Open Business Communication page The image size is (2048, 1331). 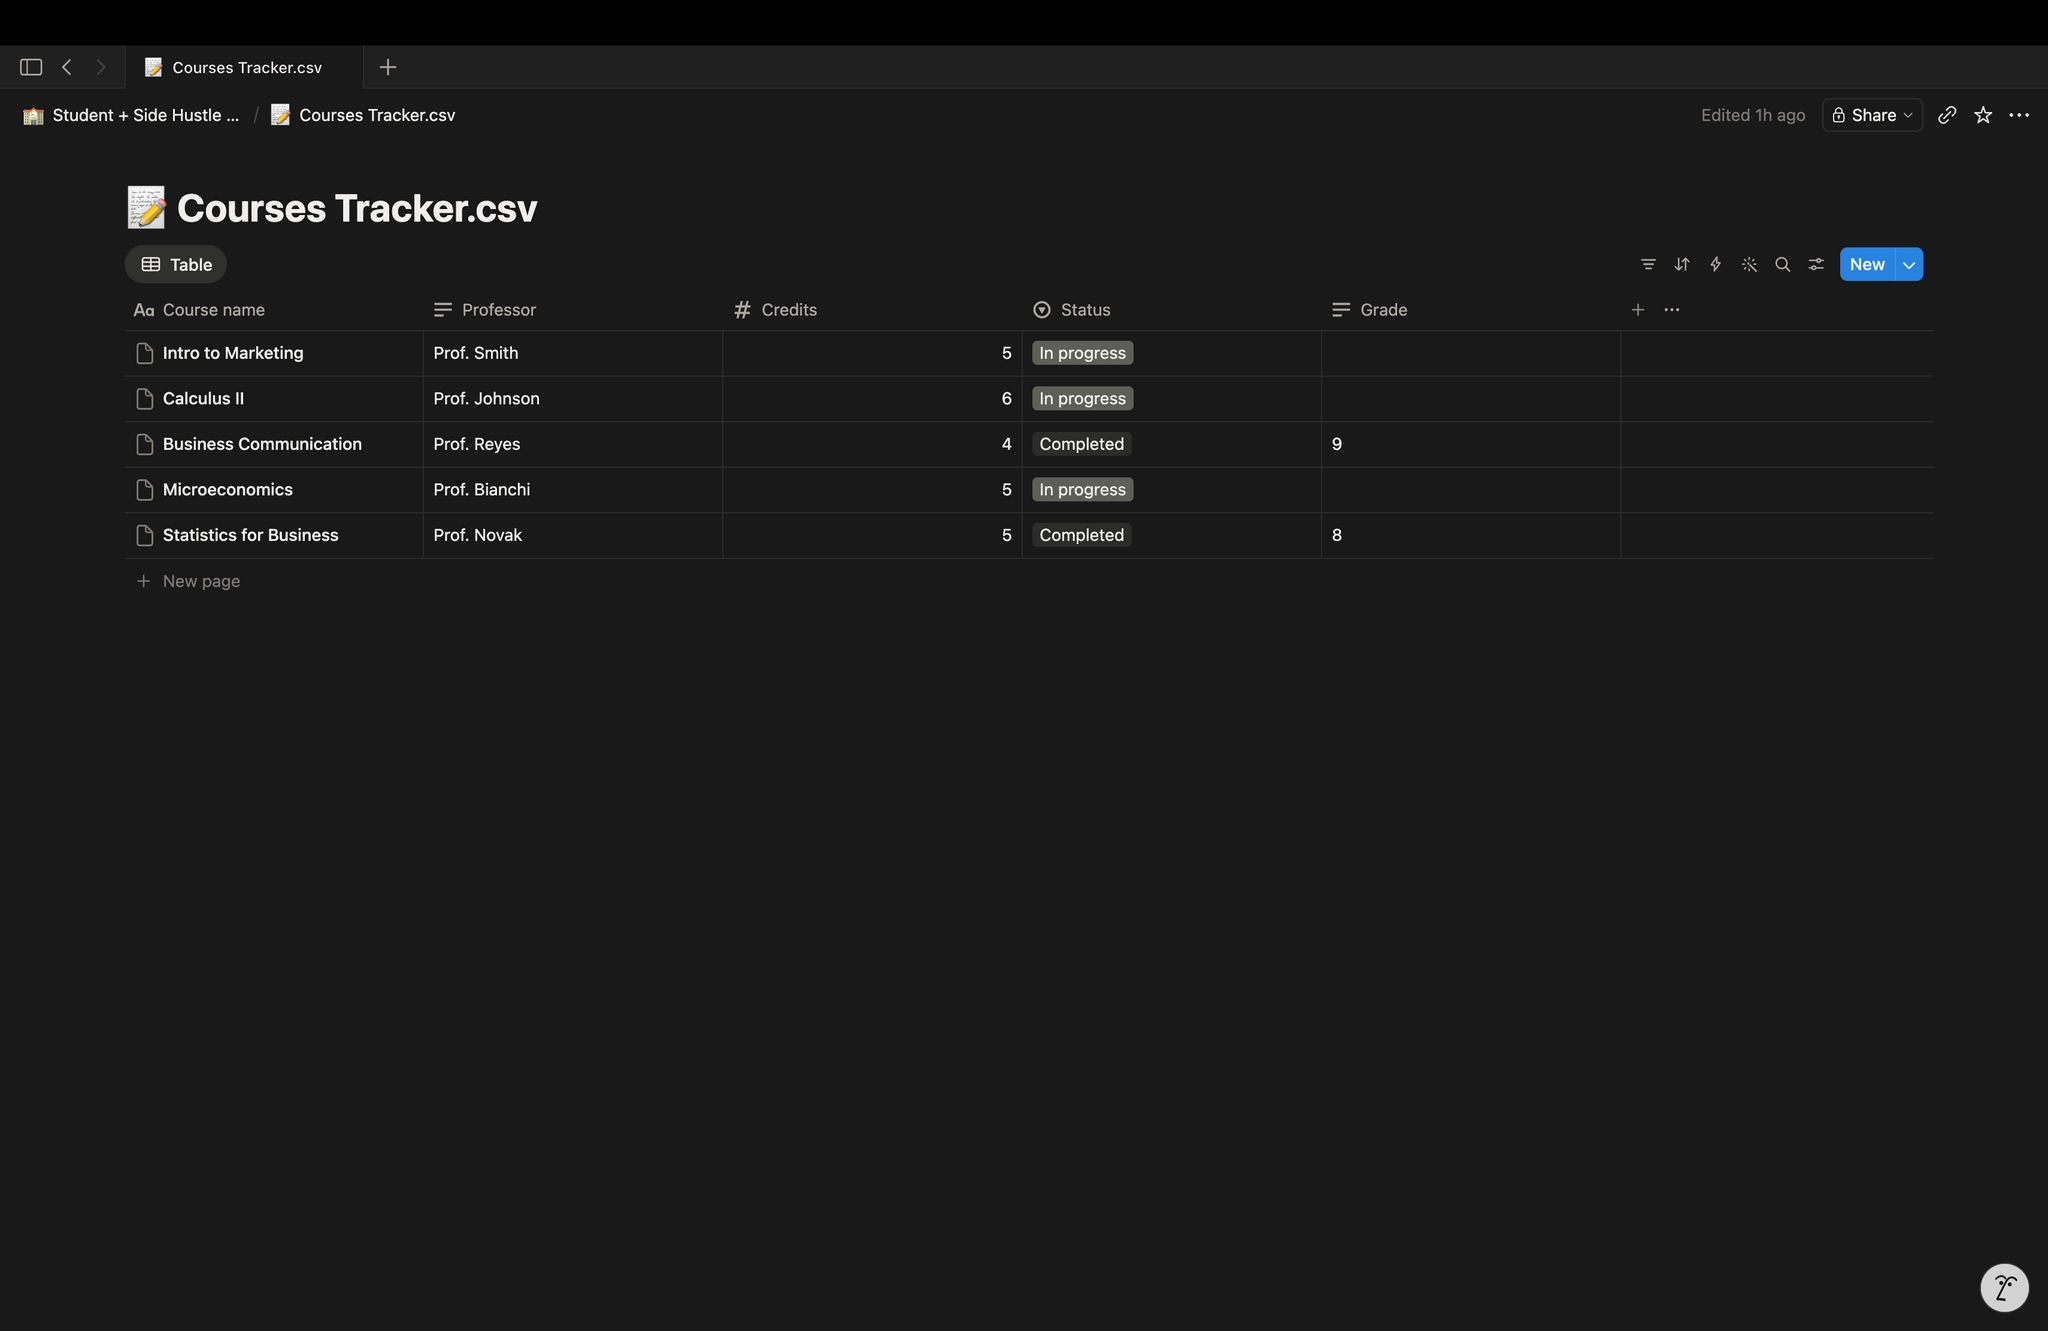262,444
